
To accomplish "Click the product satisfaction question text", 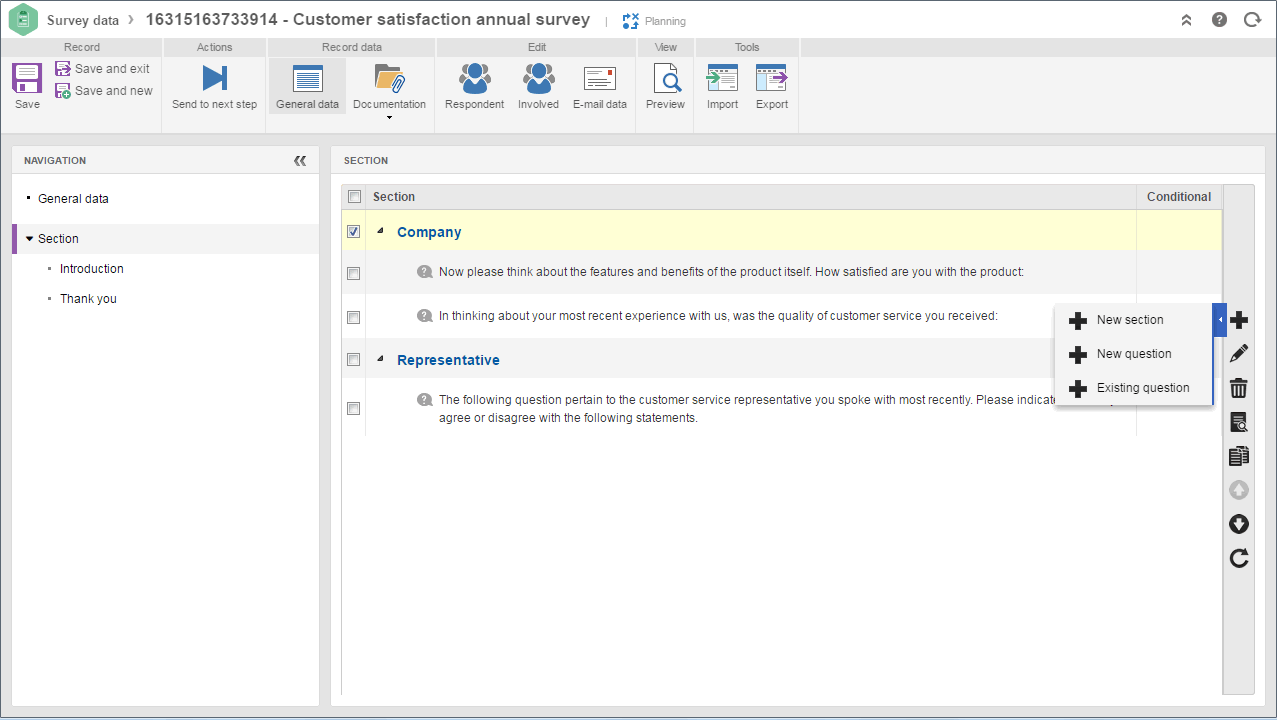I will coord(732,272).
